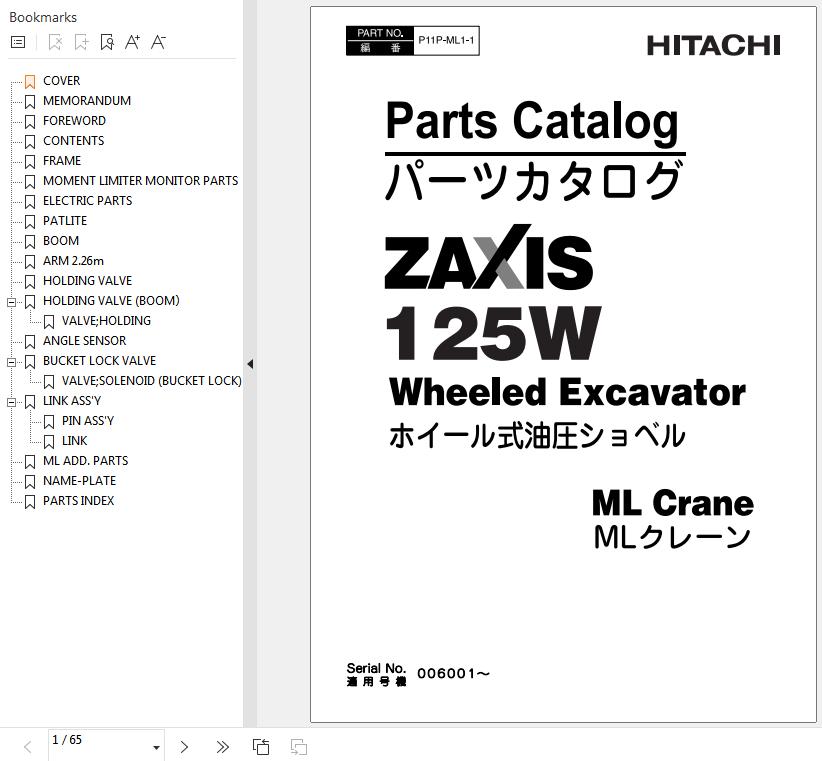Click the Wheeled Excavator heading
822x761 pixels.
(x=567, y=392)
